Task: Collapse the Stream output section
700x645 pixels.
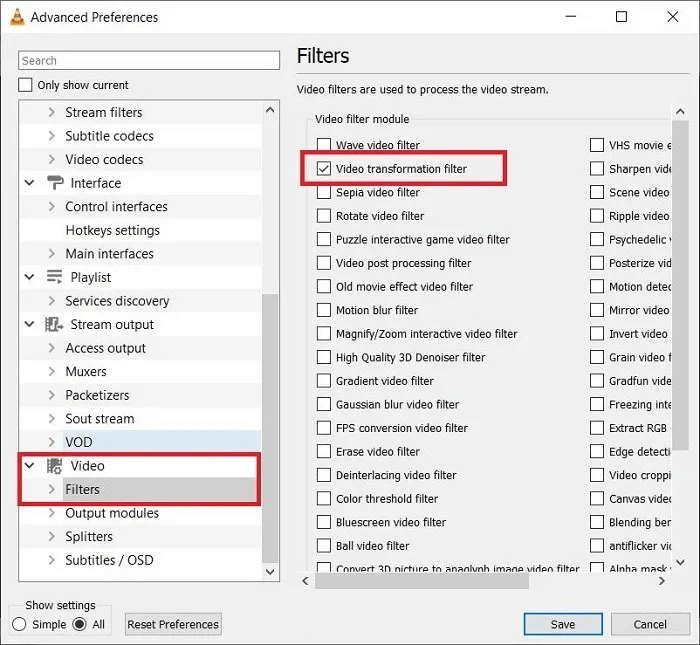Action: 29,324
